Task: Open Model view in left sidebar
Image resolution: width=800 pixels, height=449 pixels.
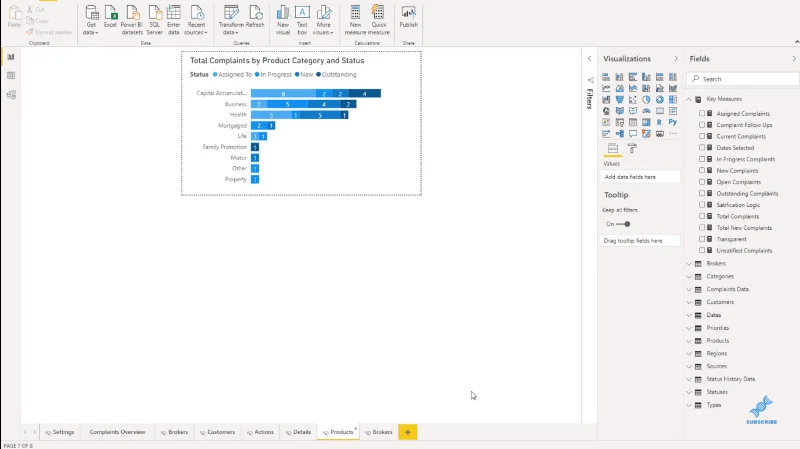Action: [x=11, y=95]
